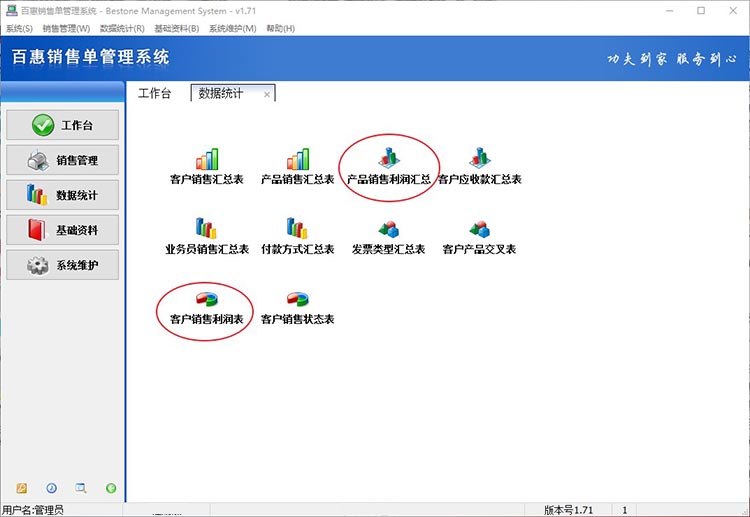Click the blue clock icon in sidebar footer
This screenshot has height=517, width=750.
(x=51, y=488)
